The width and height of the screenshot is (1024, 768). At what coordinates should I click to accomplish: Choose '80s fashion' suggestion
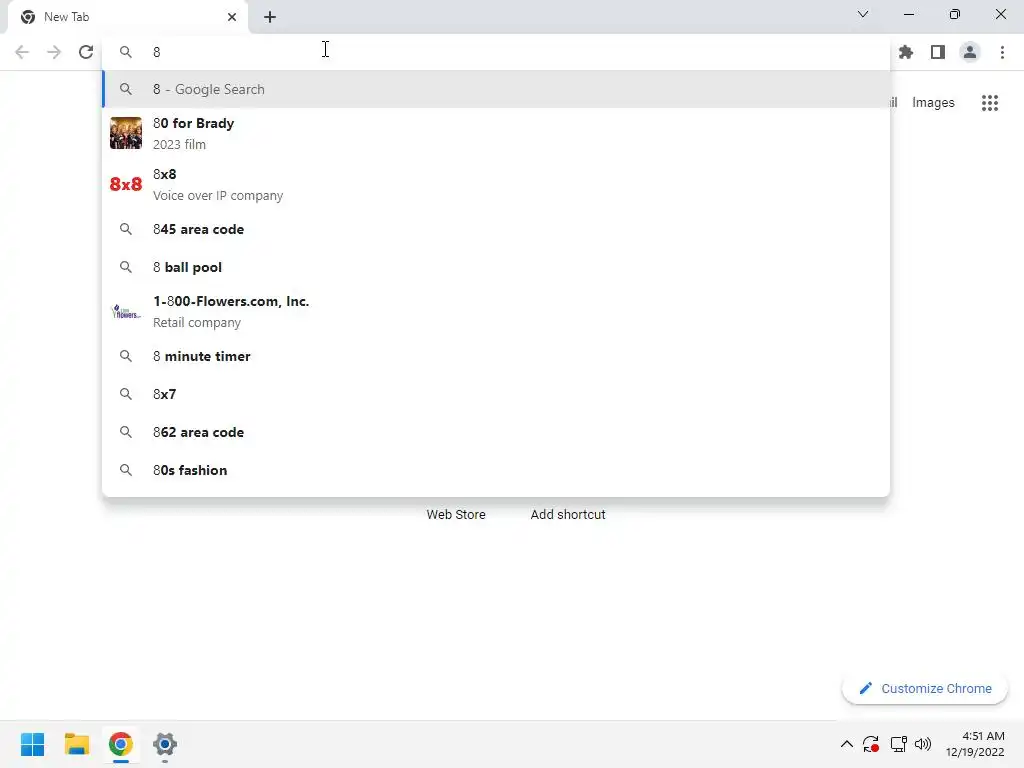point(496,470)
